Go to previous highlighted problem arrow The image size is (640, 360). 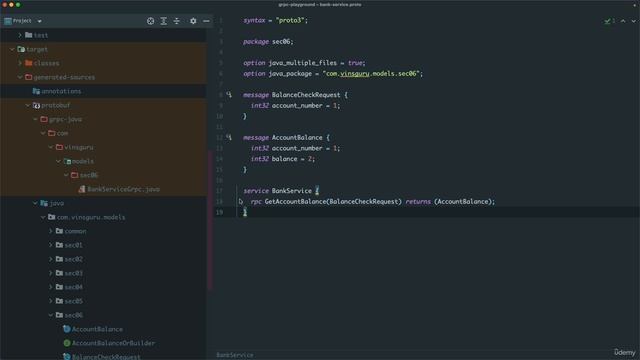pyautogui.click(x=623, y=21)
